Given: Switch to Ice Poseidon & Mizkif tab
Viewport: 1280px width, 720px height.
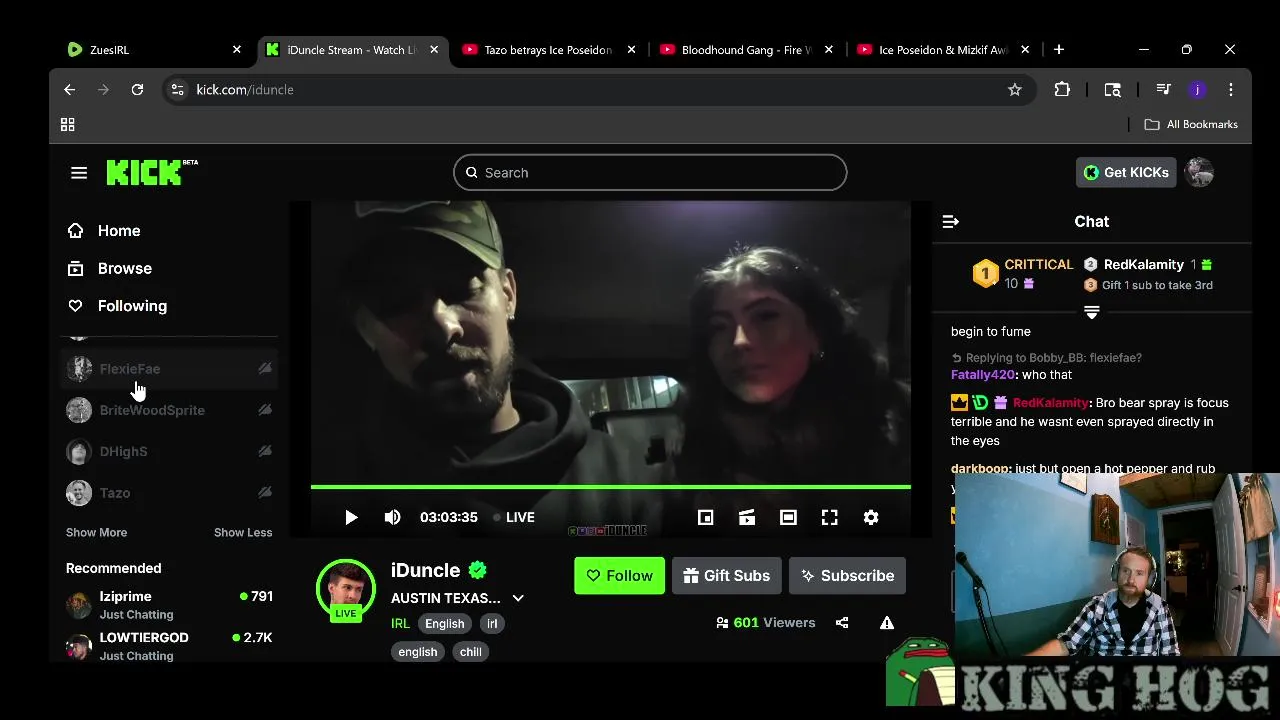Looking at the screenshot, I should pos(942,49).
